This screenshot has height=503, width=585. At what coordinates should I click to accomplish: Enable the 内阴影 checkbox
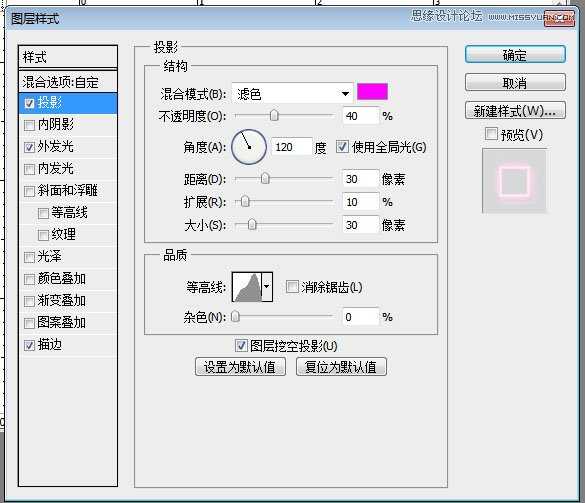coord(29,125)
